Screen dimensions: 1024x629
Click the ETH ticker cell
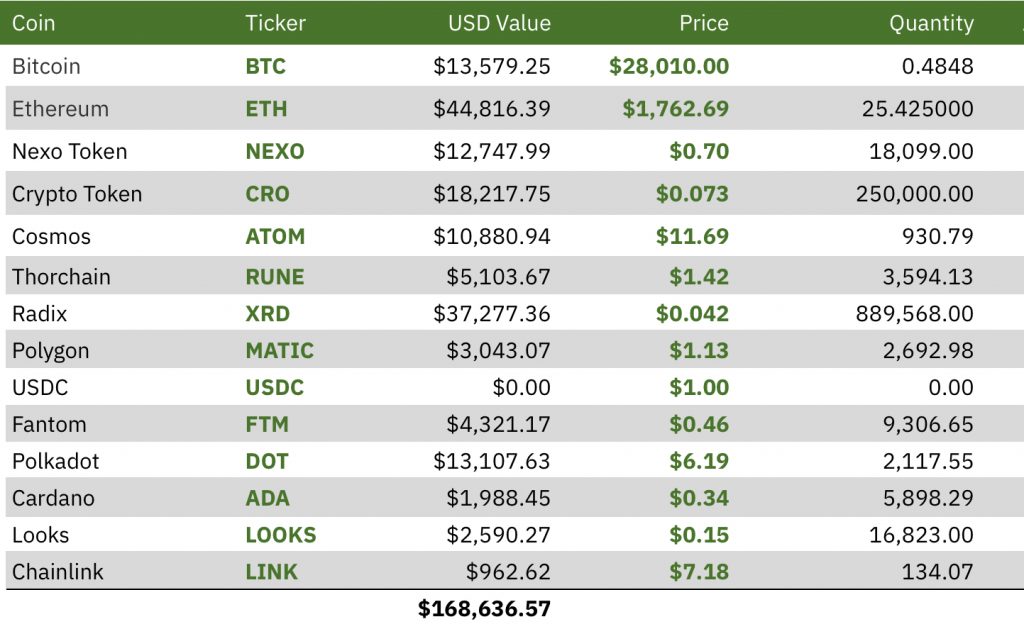tap(266, 108)
